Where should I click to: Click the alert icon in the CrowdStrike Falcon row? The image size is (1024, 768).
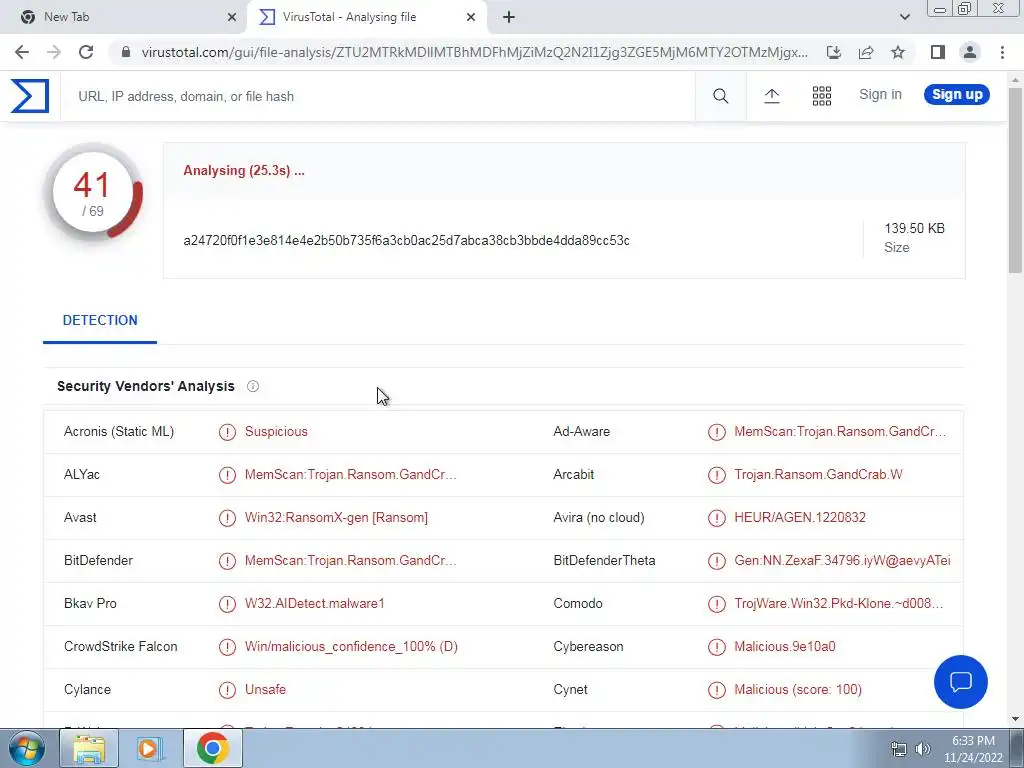coord(227,647)
